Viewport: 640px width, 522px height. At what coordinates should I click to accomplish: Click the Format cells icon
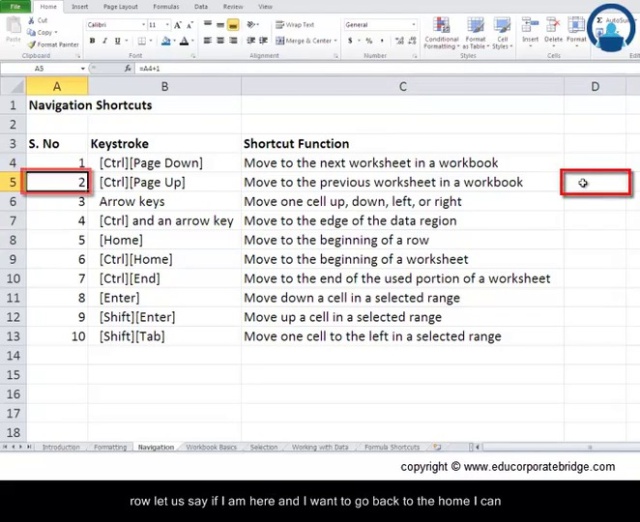576,26
